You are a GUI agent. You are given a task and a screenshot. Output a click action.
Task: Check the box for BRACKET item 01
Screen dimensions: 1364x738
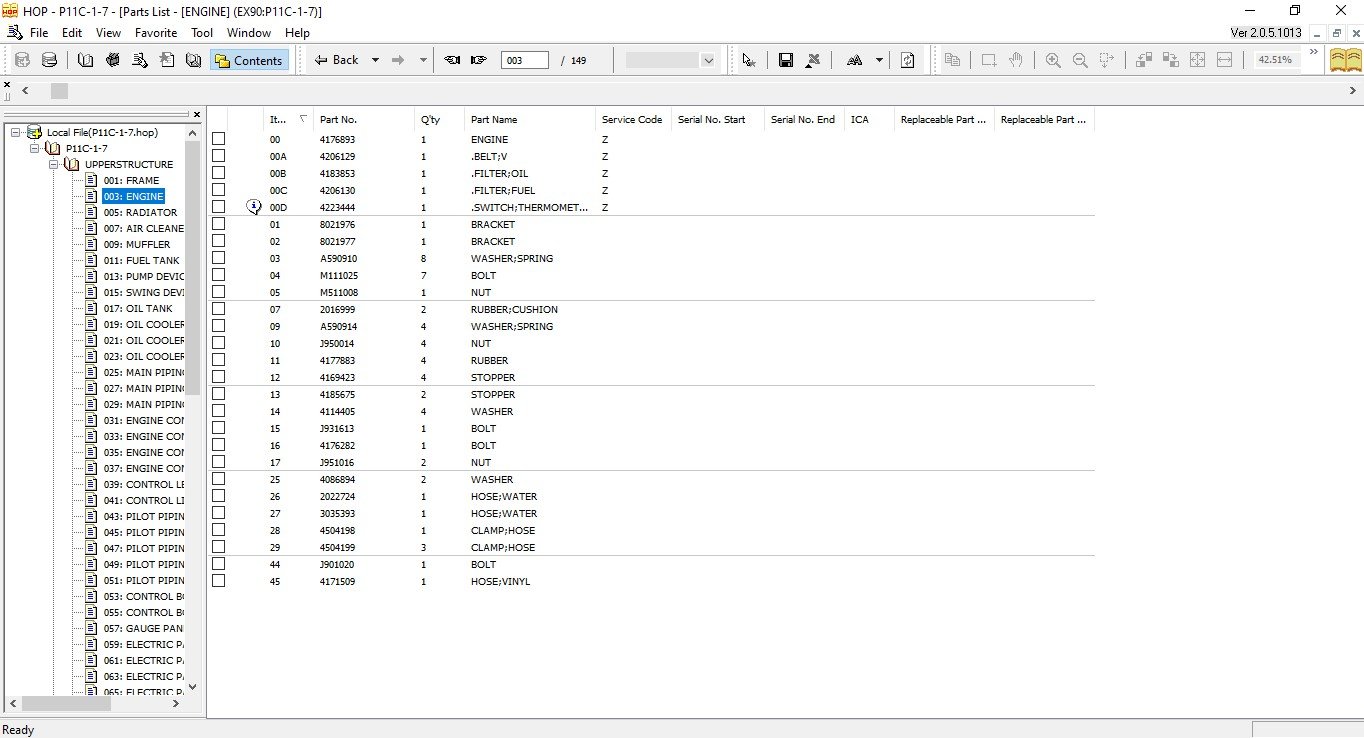click(218, 224)
